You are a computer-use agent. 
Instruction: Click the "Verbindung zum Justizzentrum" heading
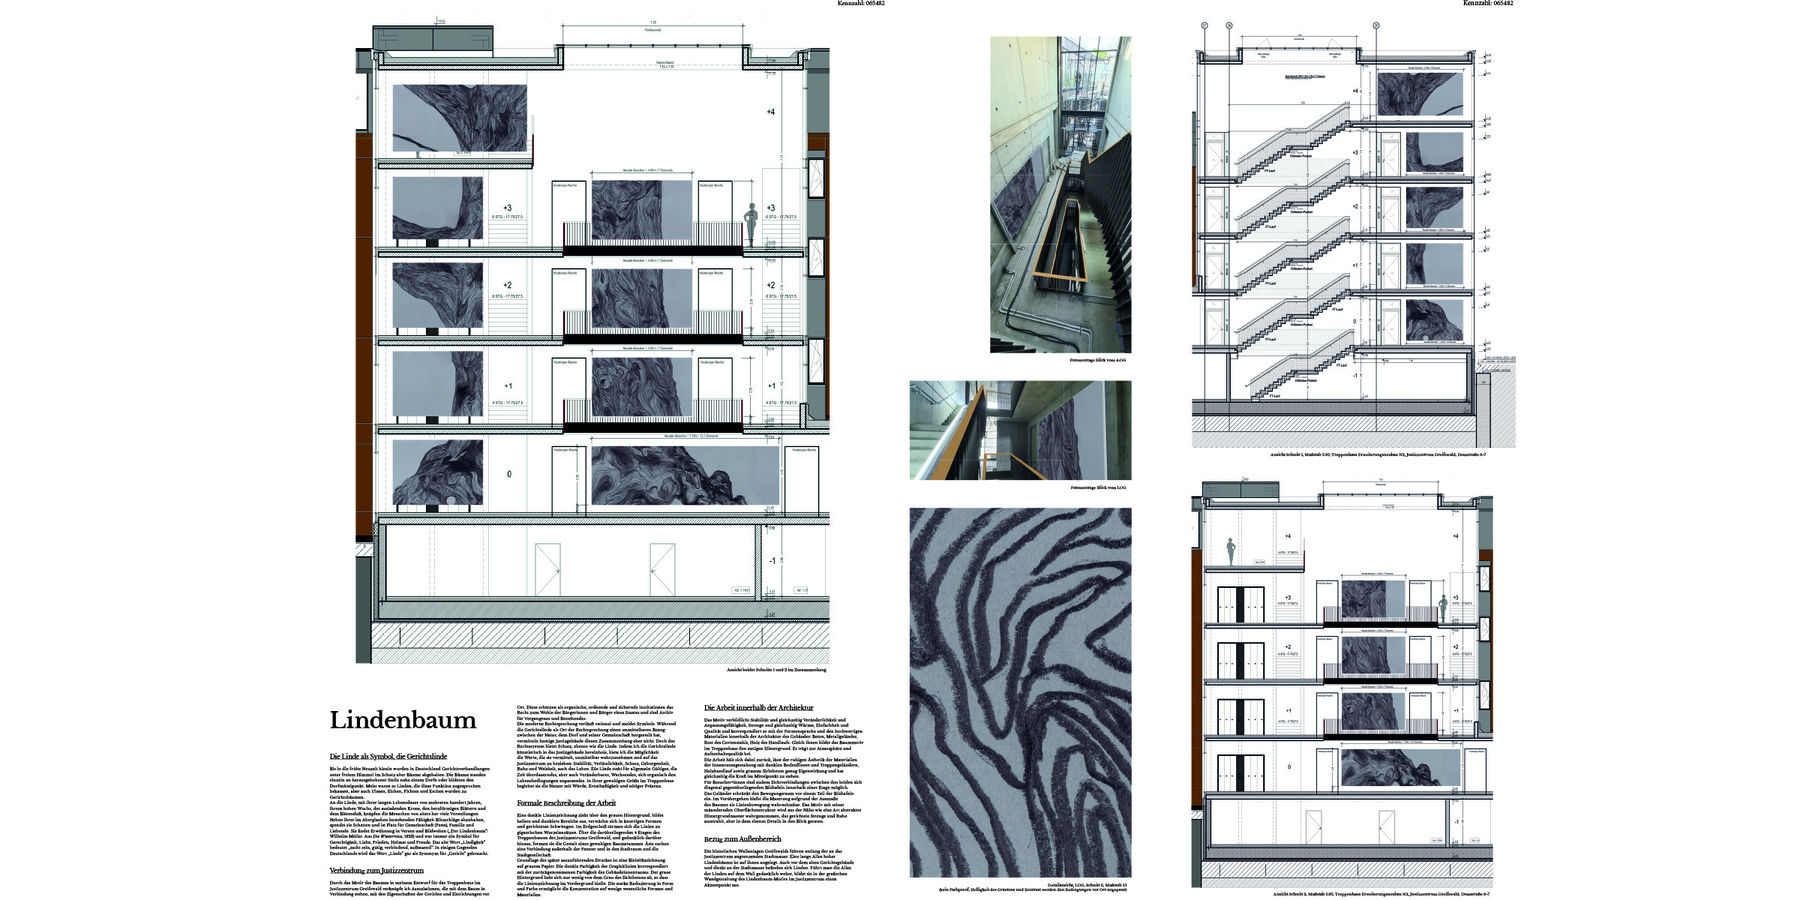[x=374, y=870]
